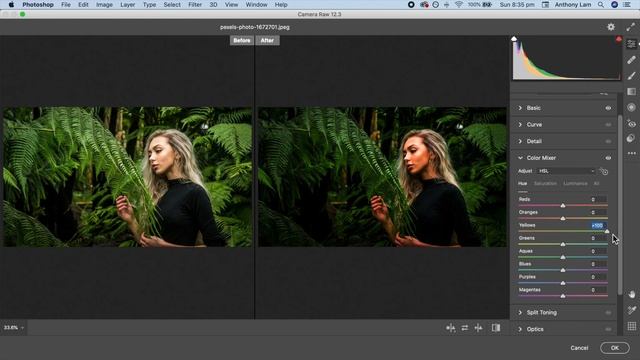640x360 pixels.
Task: Toggle full screen mode arrows icon
Action: tap(630, 27)
